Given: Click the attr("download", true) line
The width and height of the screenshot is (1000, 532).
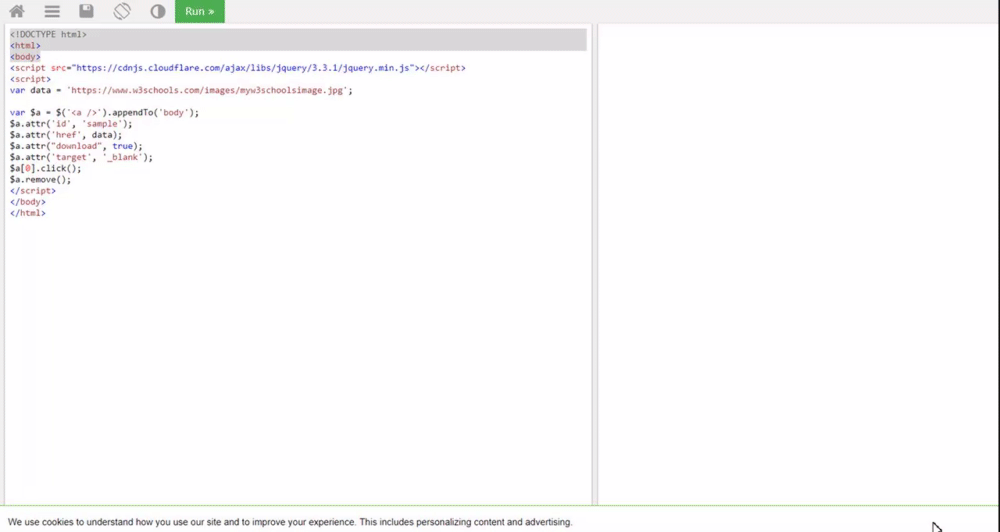Looking at the screenshot, I should (x=77, y=146).
